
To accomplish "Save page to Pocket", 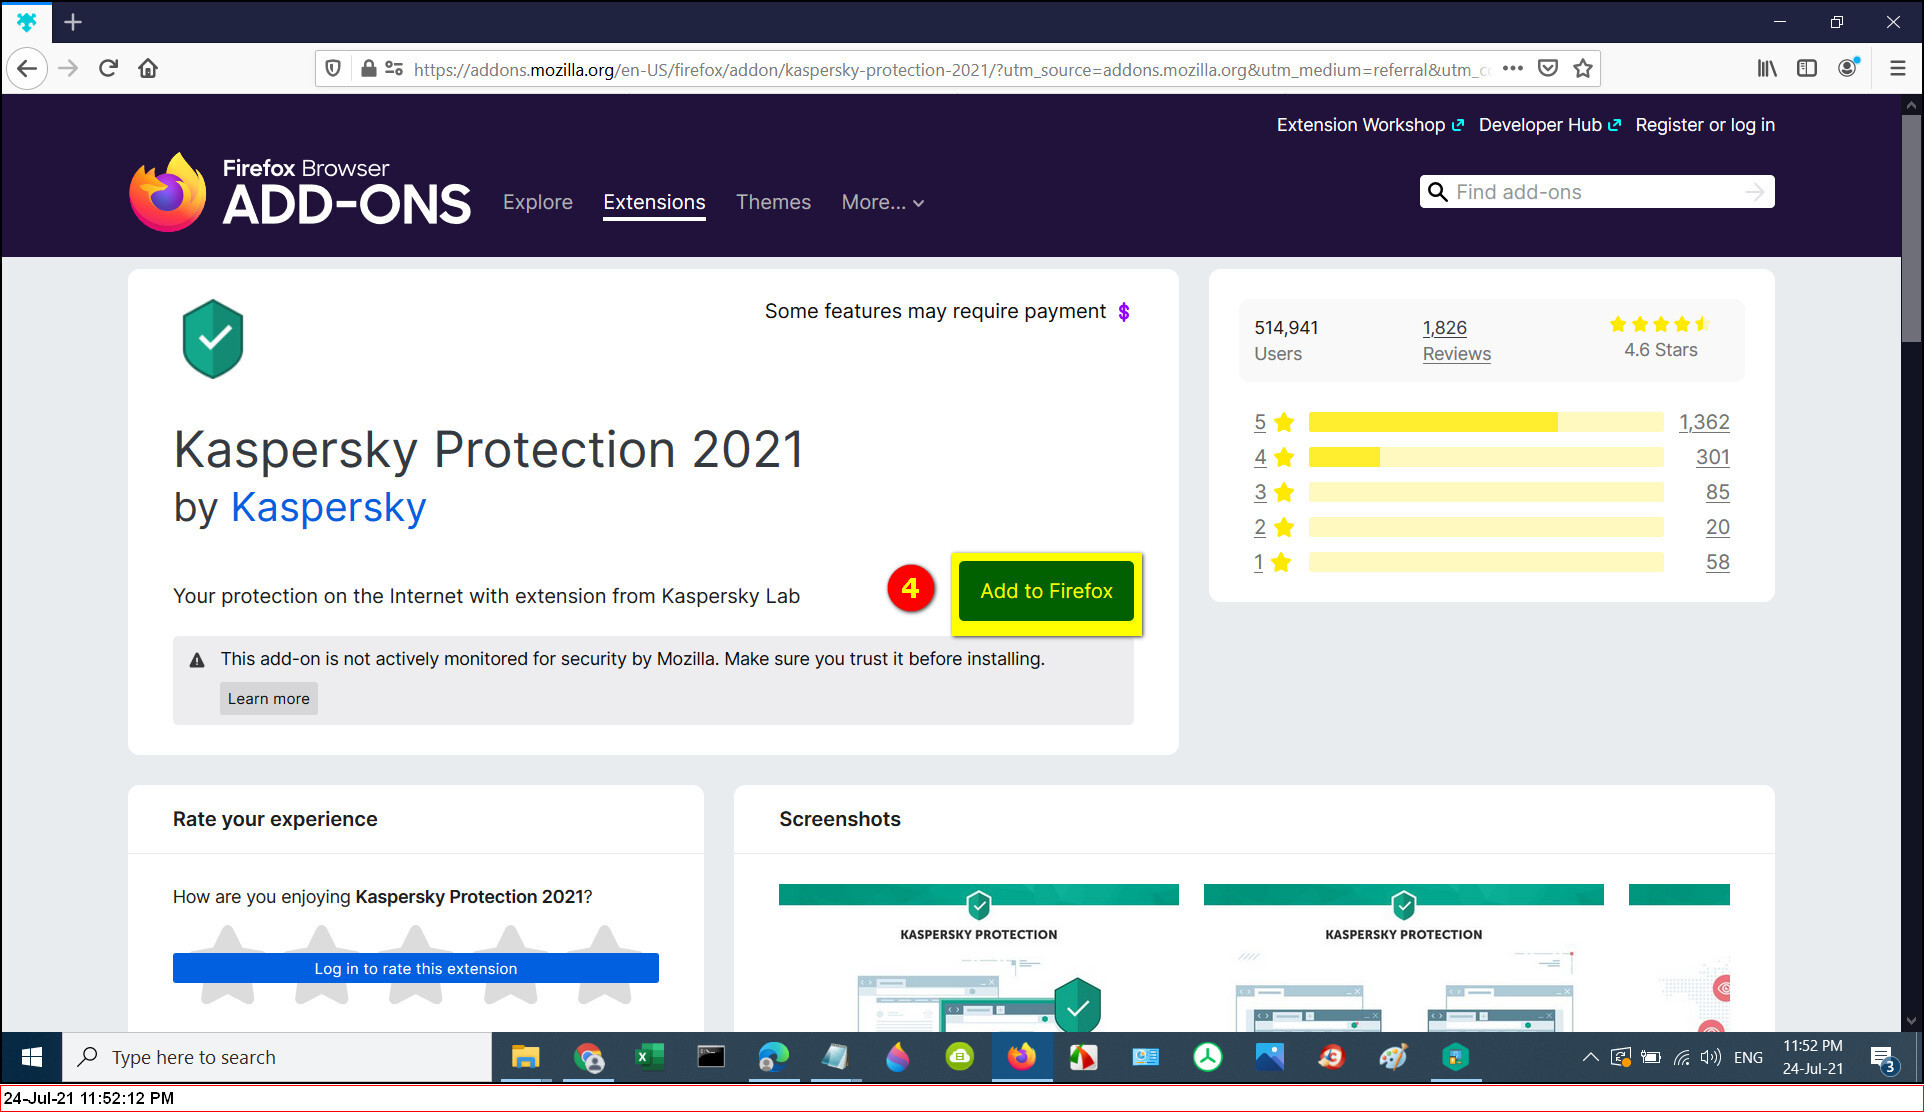I will 1548,69.
